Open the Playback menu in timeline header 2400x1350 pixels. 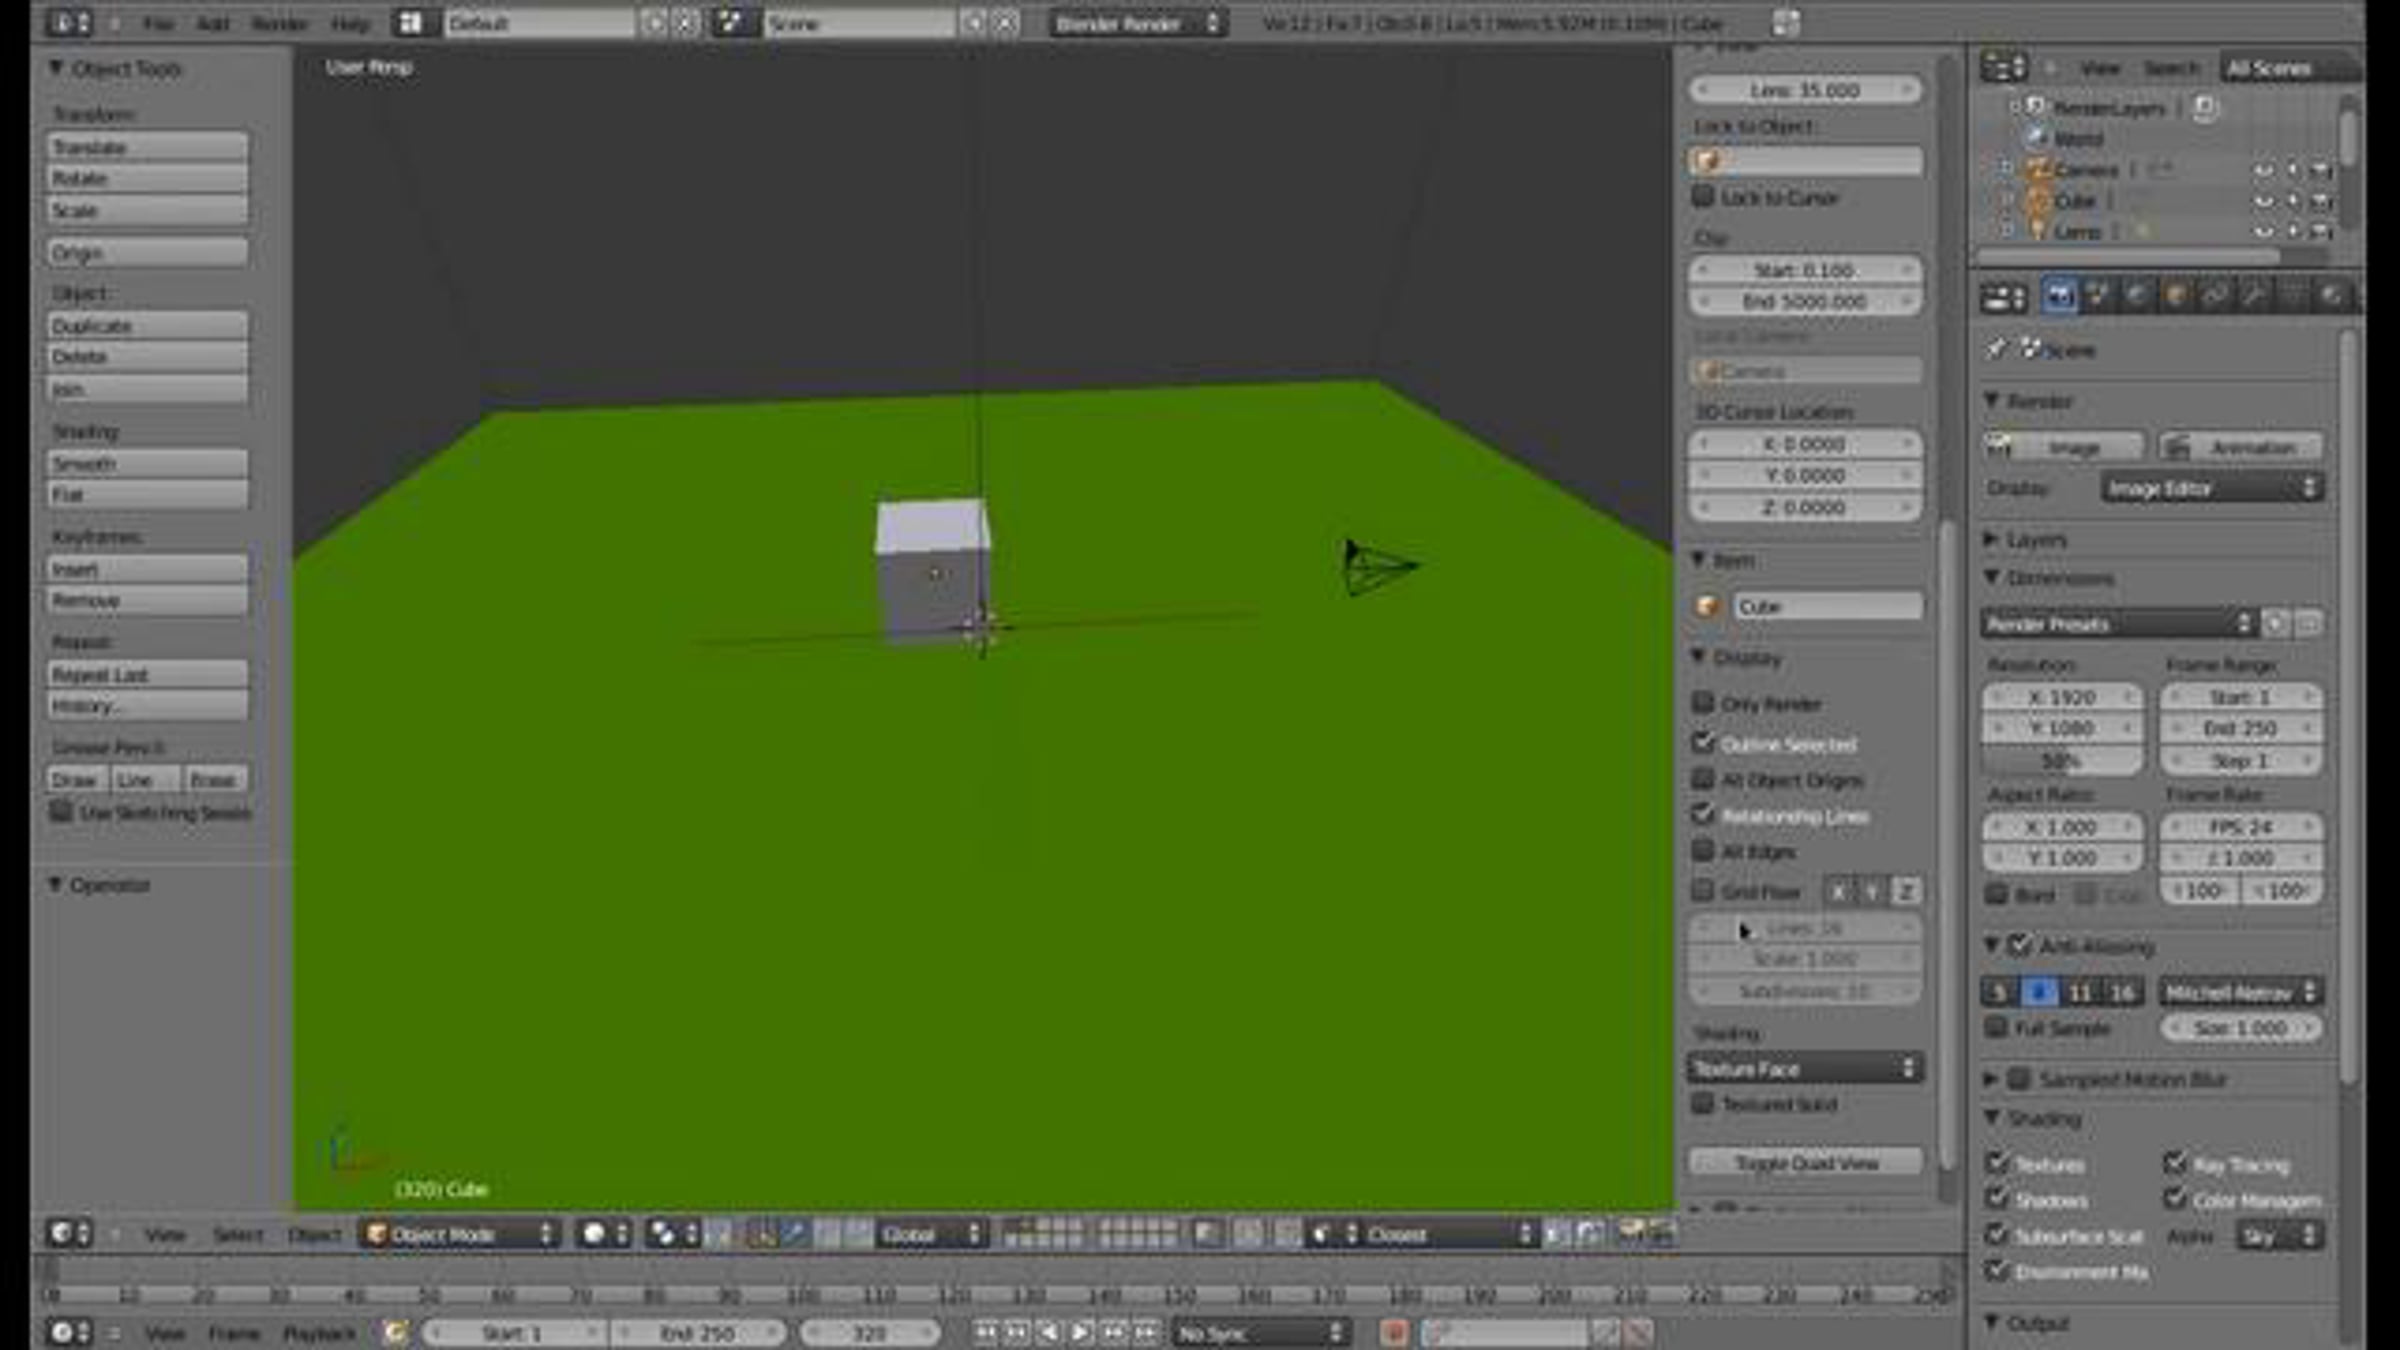[319, 1333]
